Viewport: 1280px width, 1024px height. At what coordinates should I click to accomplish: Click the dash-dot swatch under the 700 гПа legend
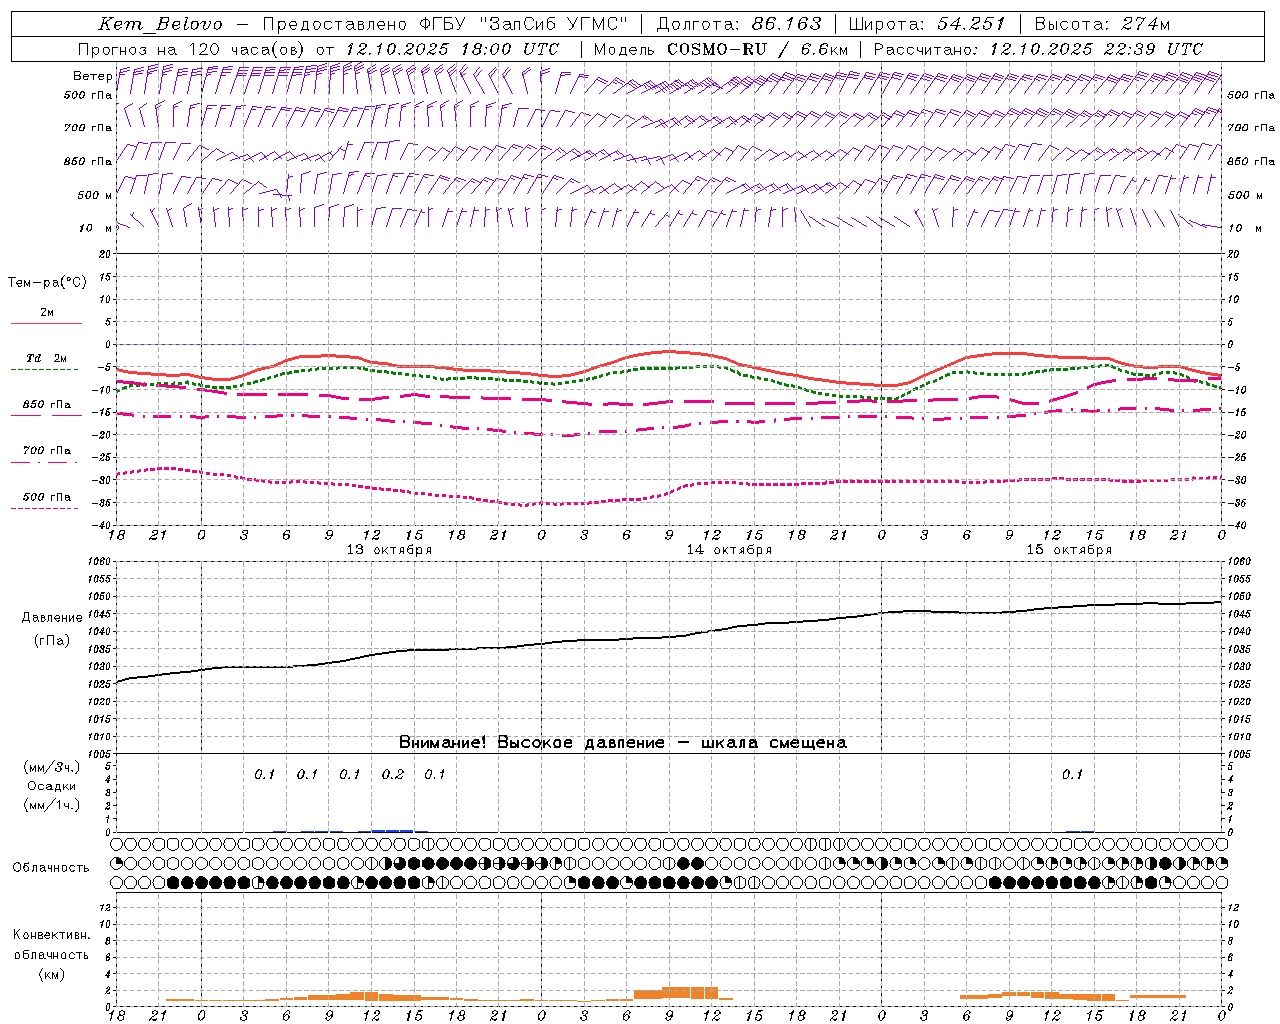46,462
